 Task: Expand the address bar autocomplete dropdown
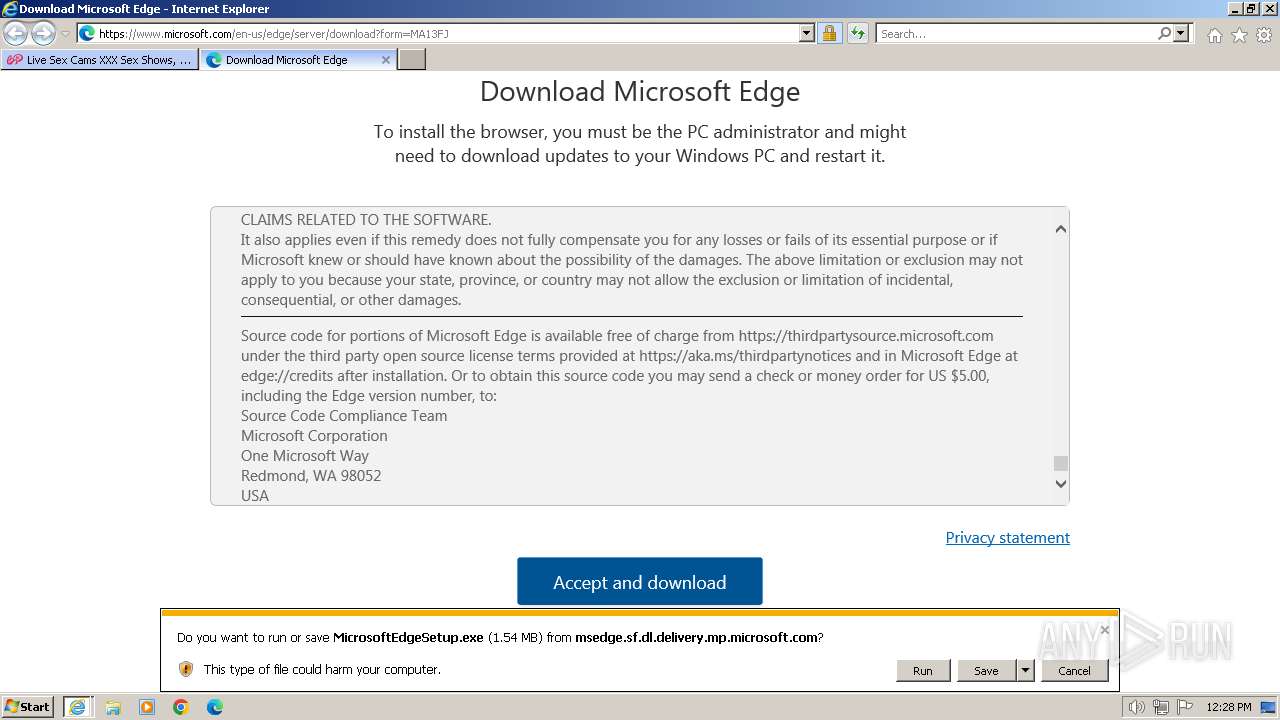[x=807, y=33]
